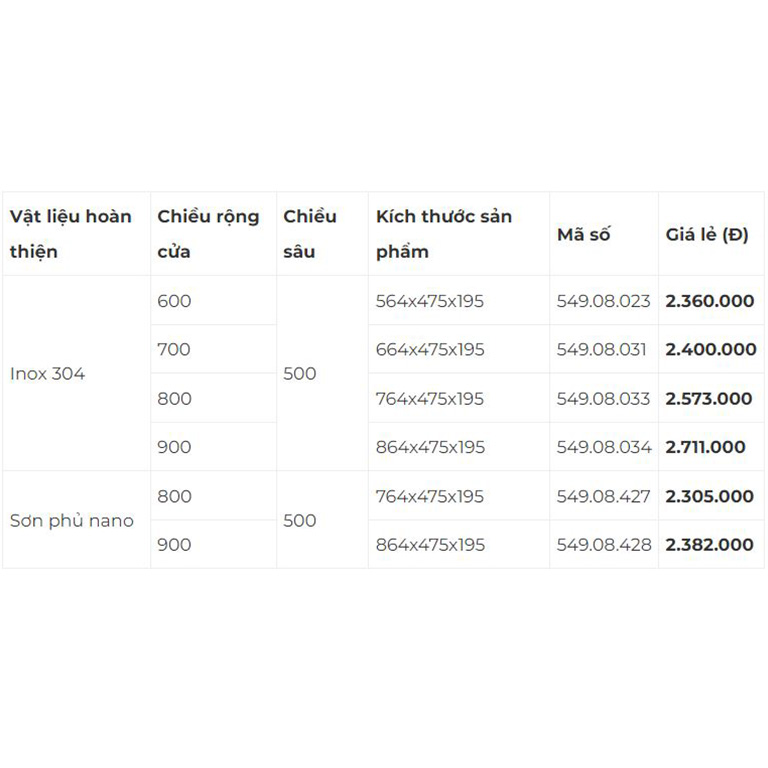Image resolution: width=768 pixels, height=768 pixels.
Task: Click the price 2.305.000
Action: point(709,496)
